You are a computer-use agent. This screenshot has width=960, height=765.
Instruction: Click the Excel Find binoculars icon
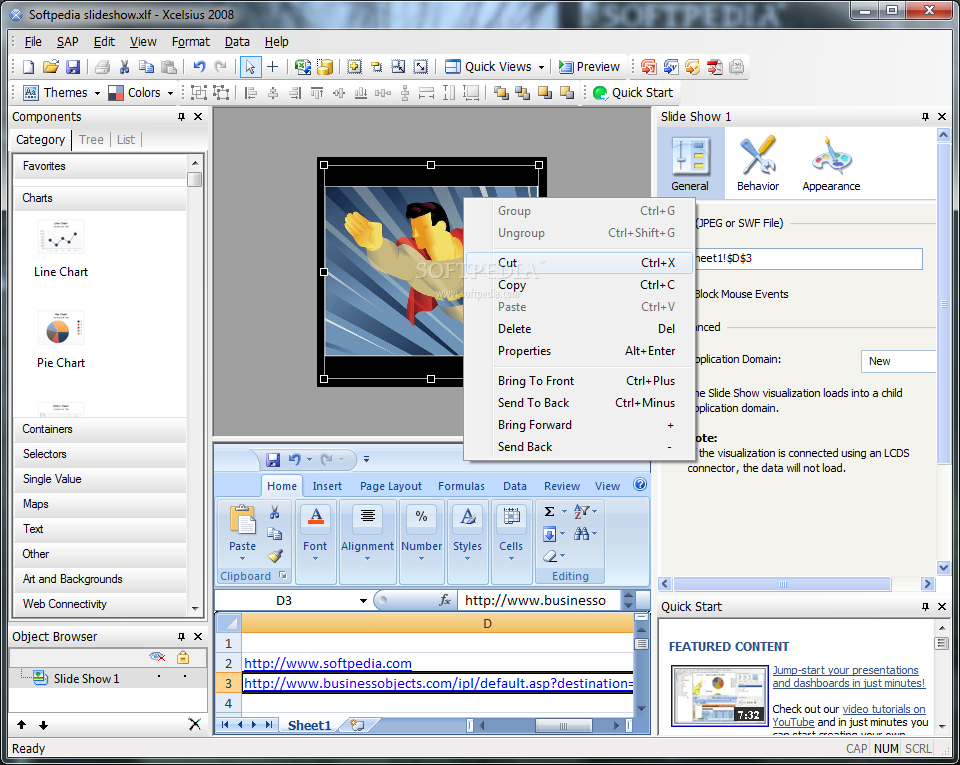tap(582, 534)
